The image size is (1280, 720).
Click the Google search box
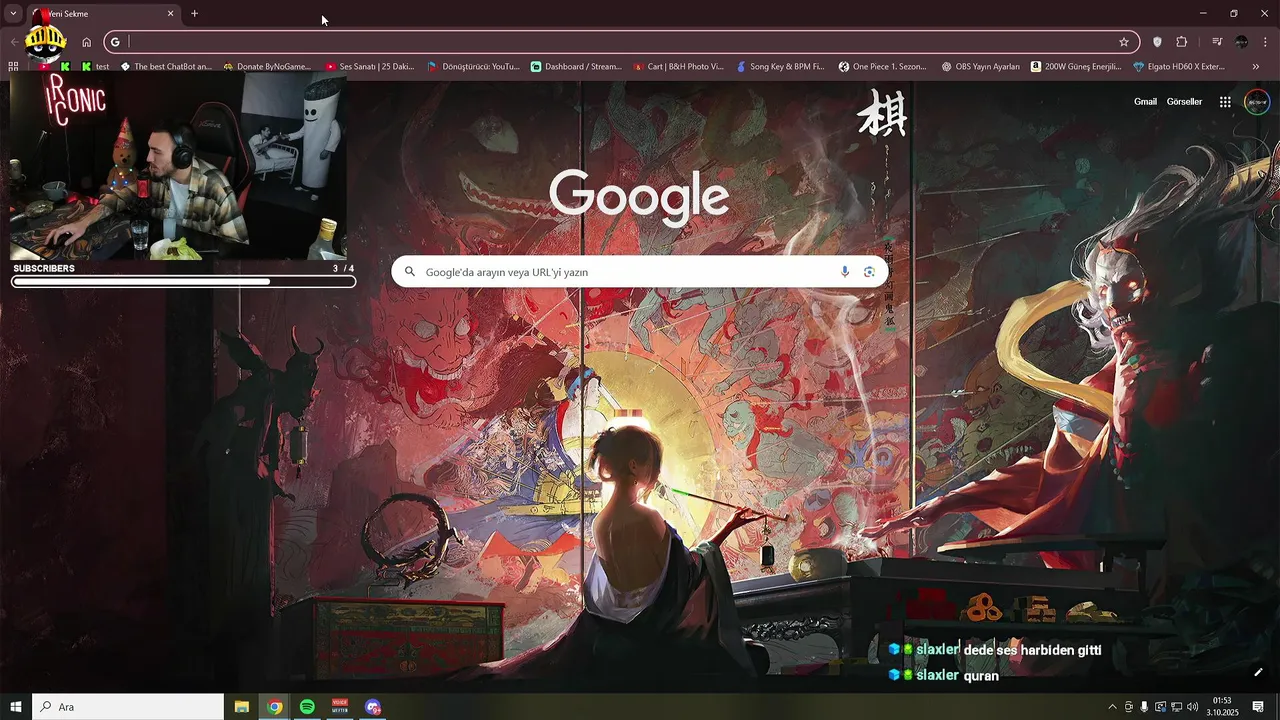click(640, 272)
